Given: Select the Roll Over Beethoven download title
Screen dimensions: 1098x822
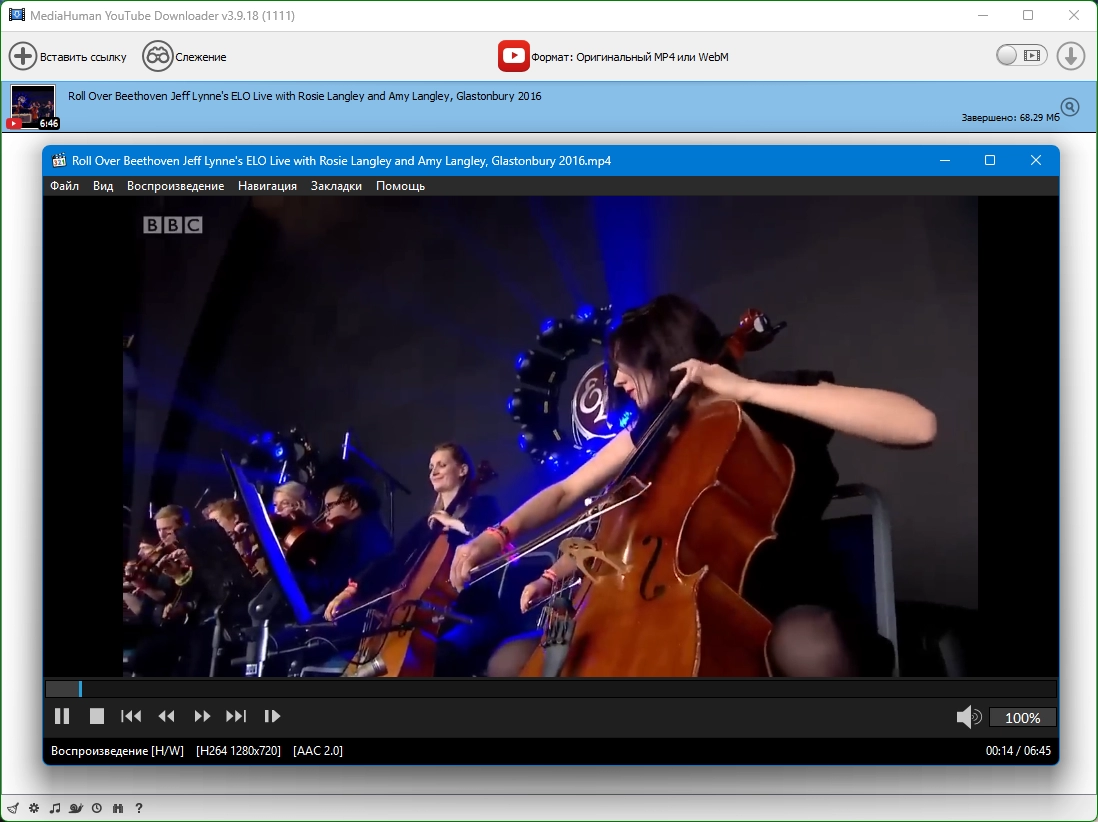Looking at the screenshot, I should (305, 96).
